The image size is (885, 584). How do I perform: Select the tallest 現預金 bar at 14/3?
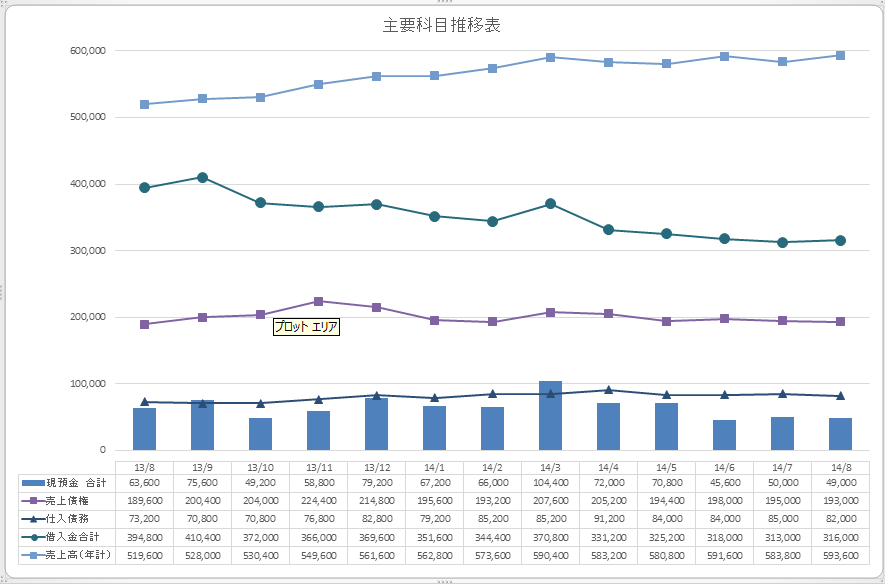550,415
